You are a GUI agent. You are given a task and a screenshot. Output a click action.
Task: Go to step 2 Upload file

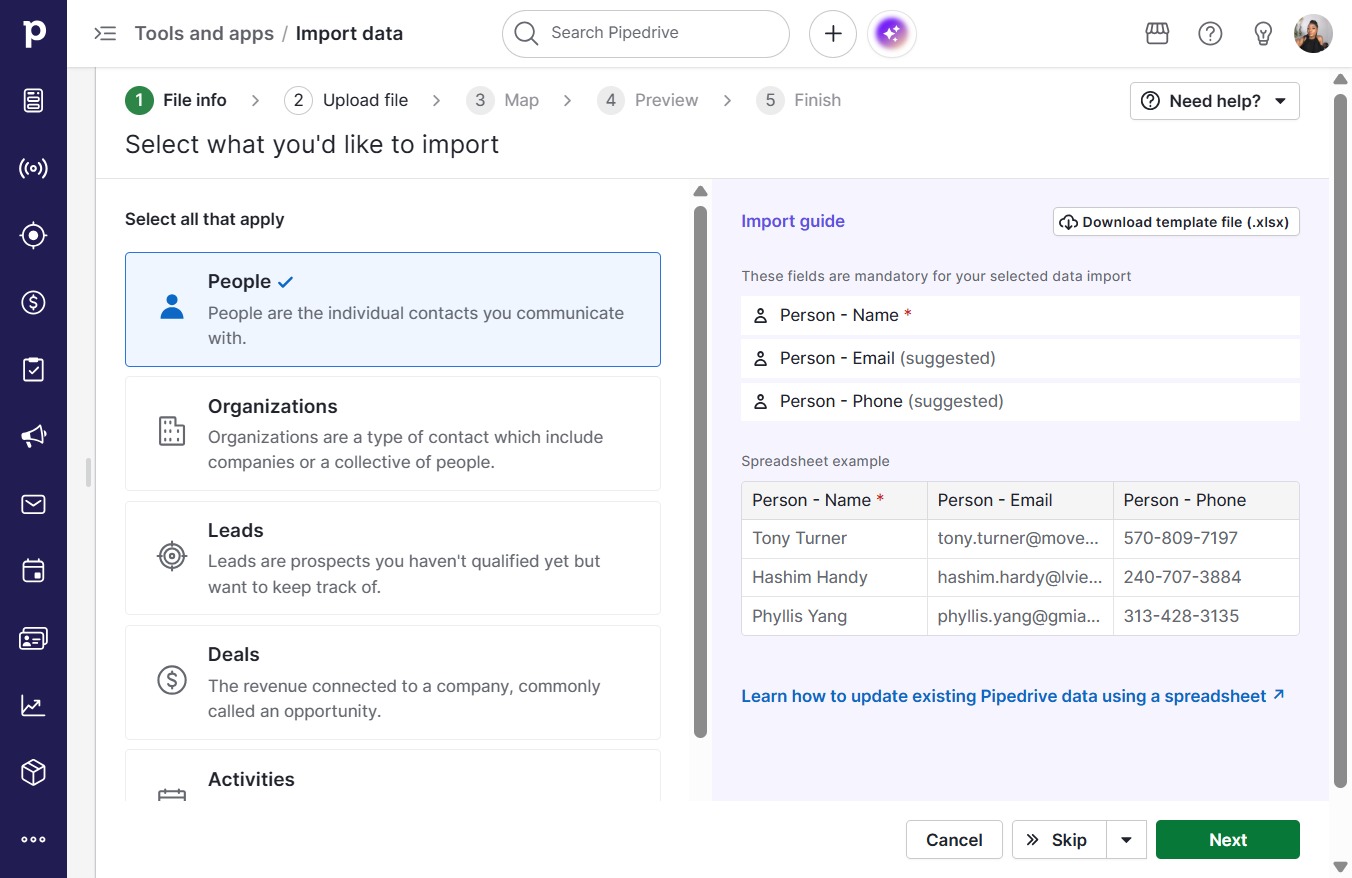pos(346,100)
